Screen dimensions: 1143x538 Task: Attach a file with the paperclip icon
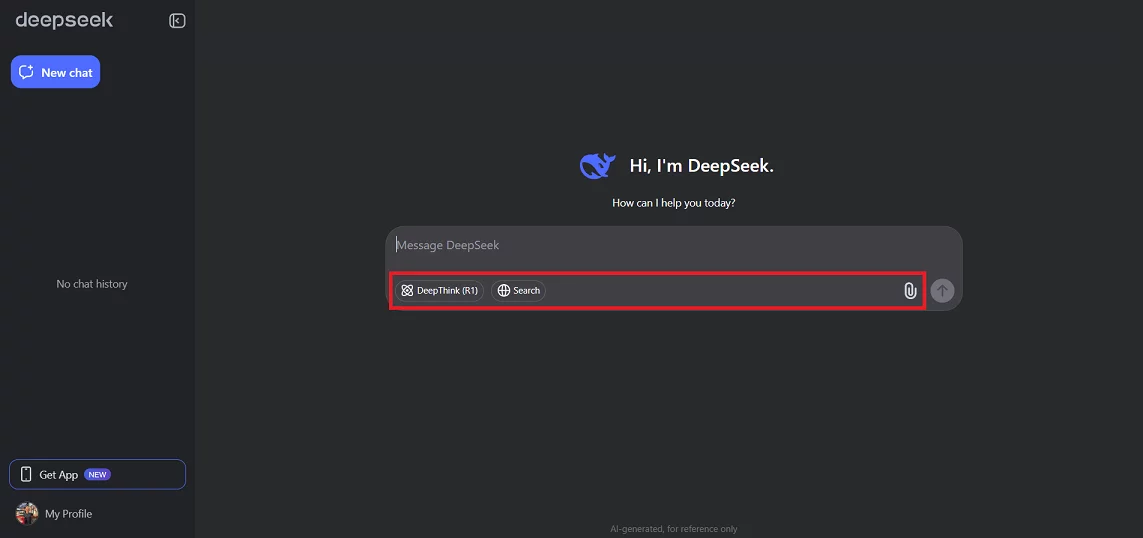coord(910,291)
